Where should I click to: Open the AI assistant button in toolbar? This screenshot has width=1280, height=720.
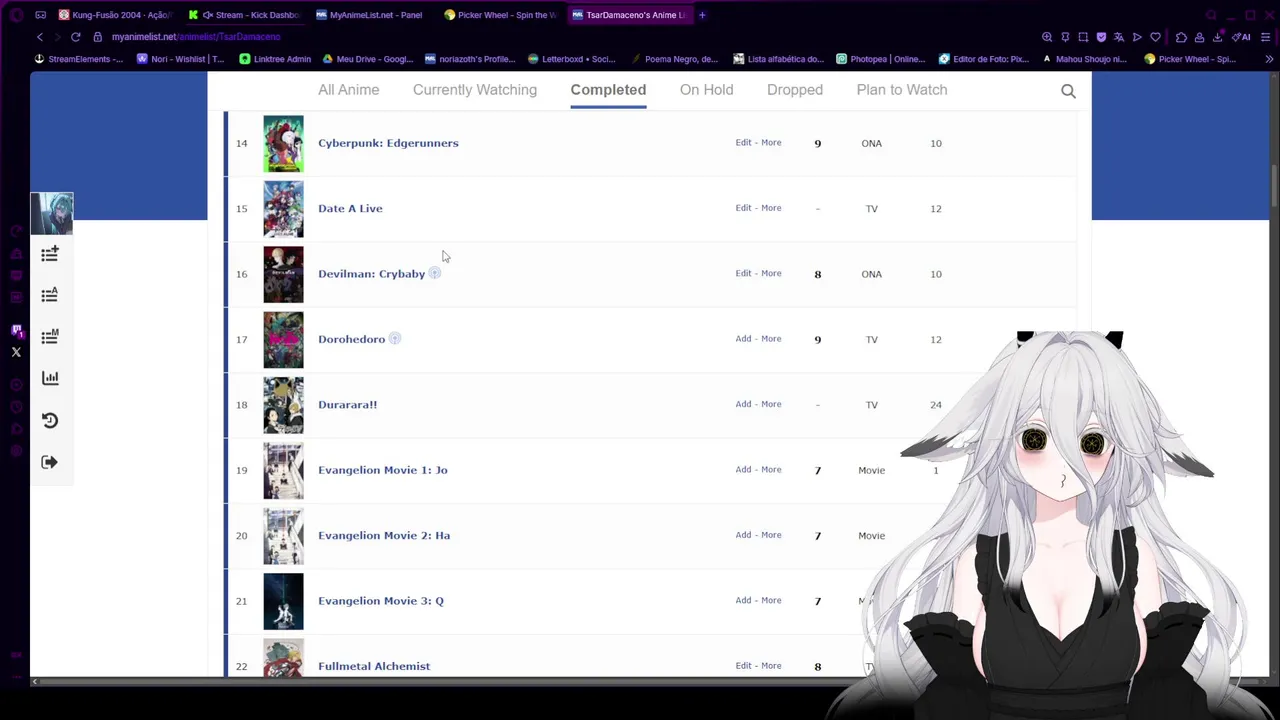tap(1241, 37)
